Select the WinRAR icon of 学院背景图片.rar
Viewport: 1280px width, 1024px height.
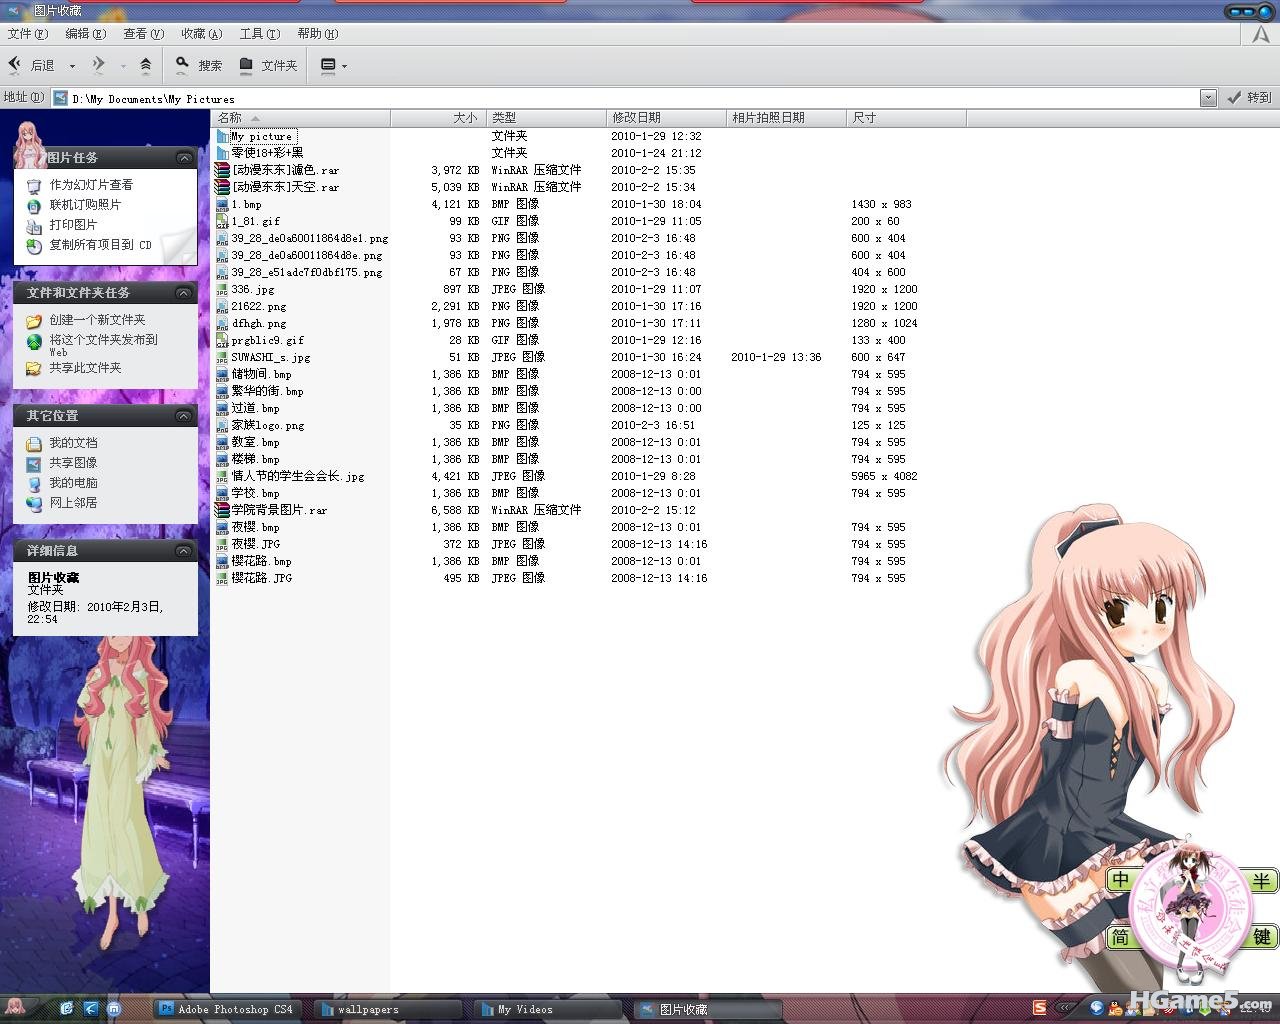[222, 510]
